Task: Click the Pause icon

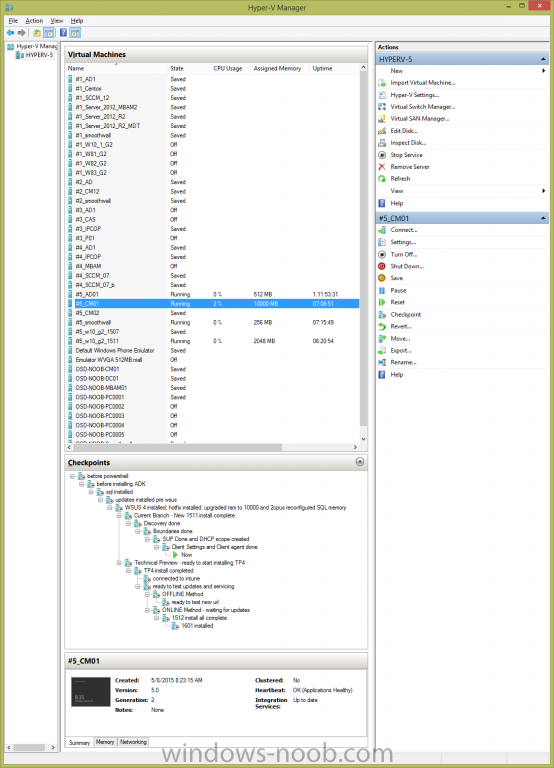Action: click(x=382, y=290)
